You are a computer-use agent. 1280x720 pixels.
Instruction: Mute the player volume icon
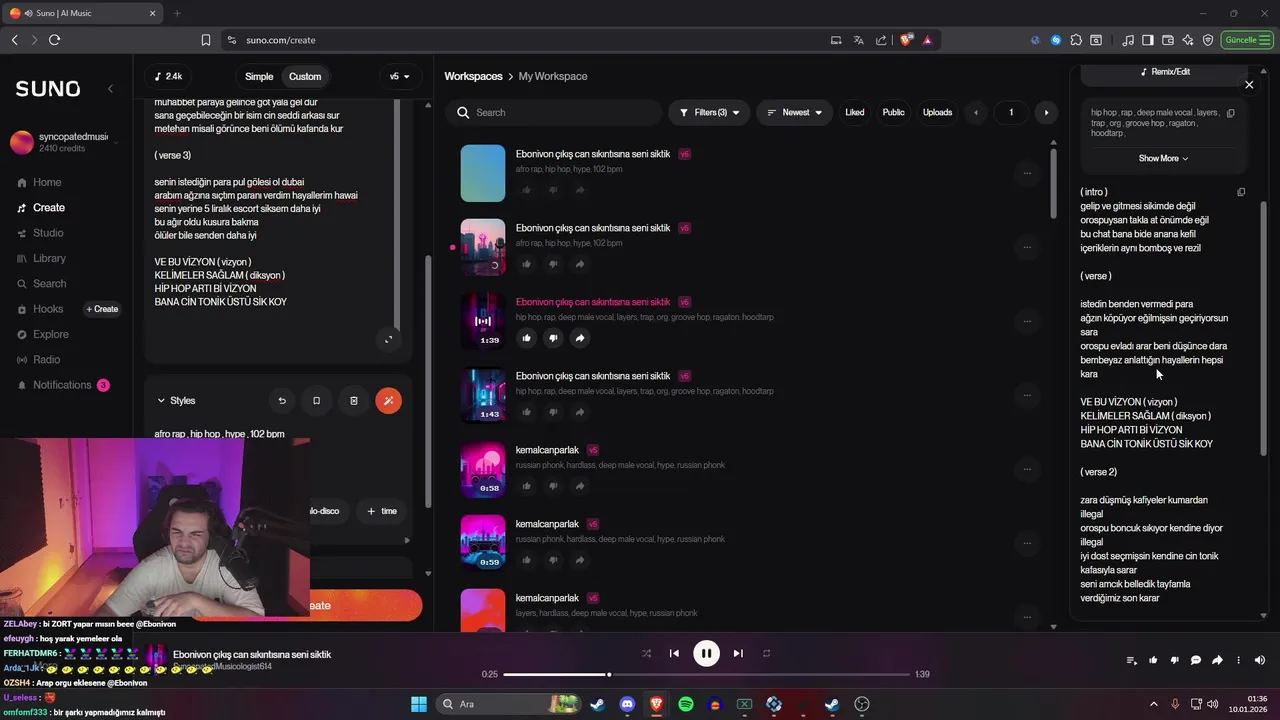1259,660
